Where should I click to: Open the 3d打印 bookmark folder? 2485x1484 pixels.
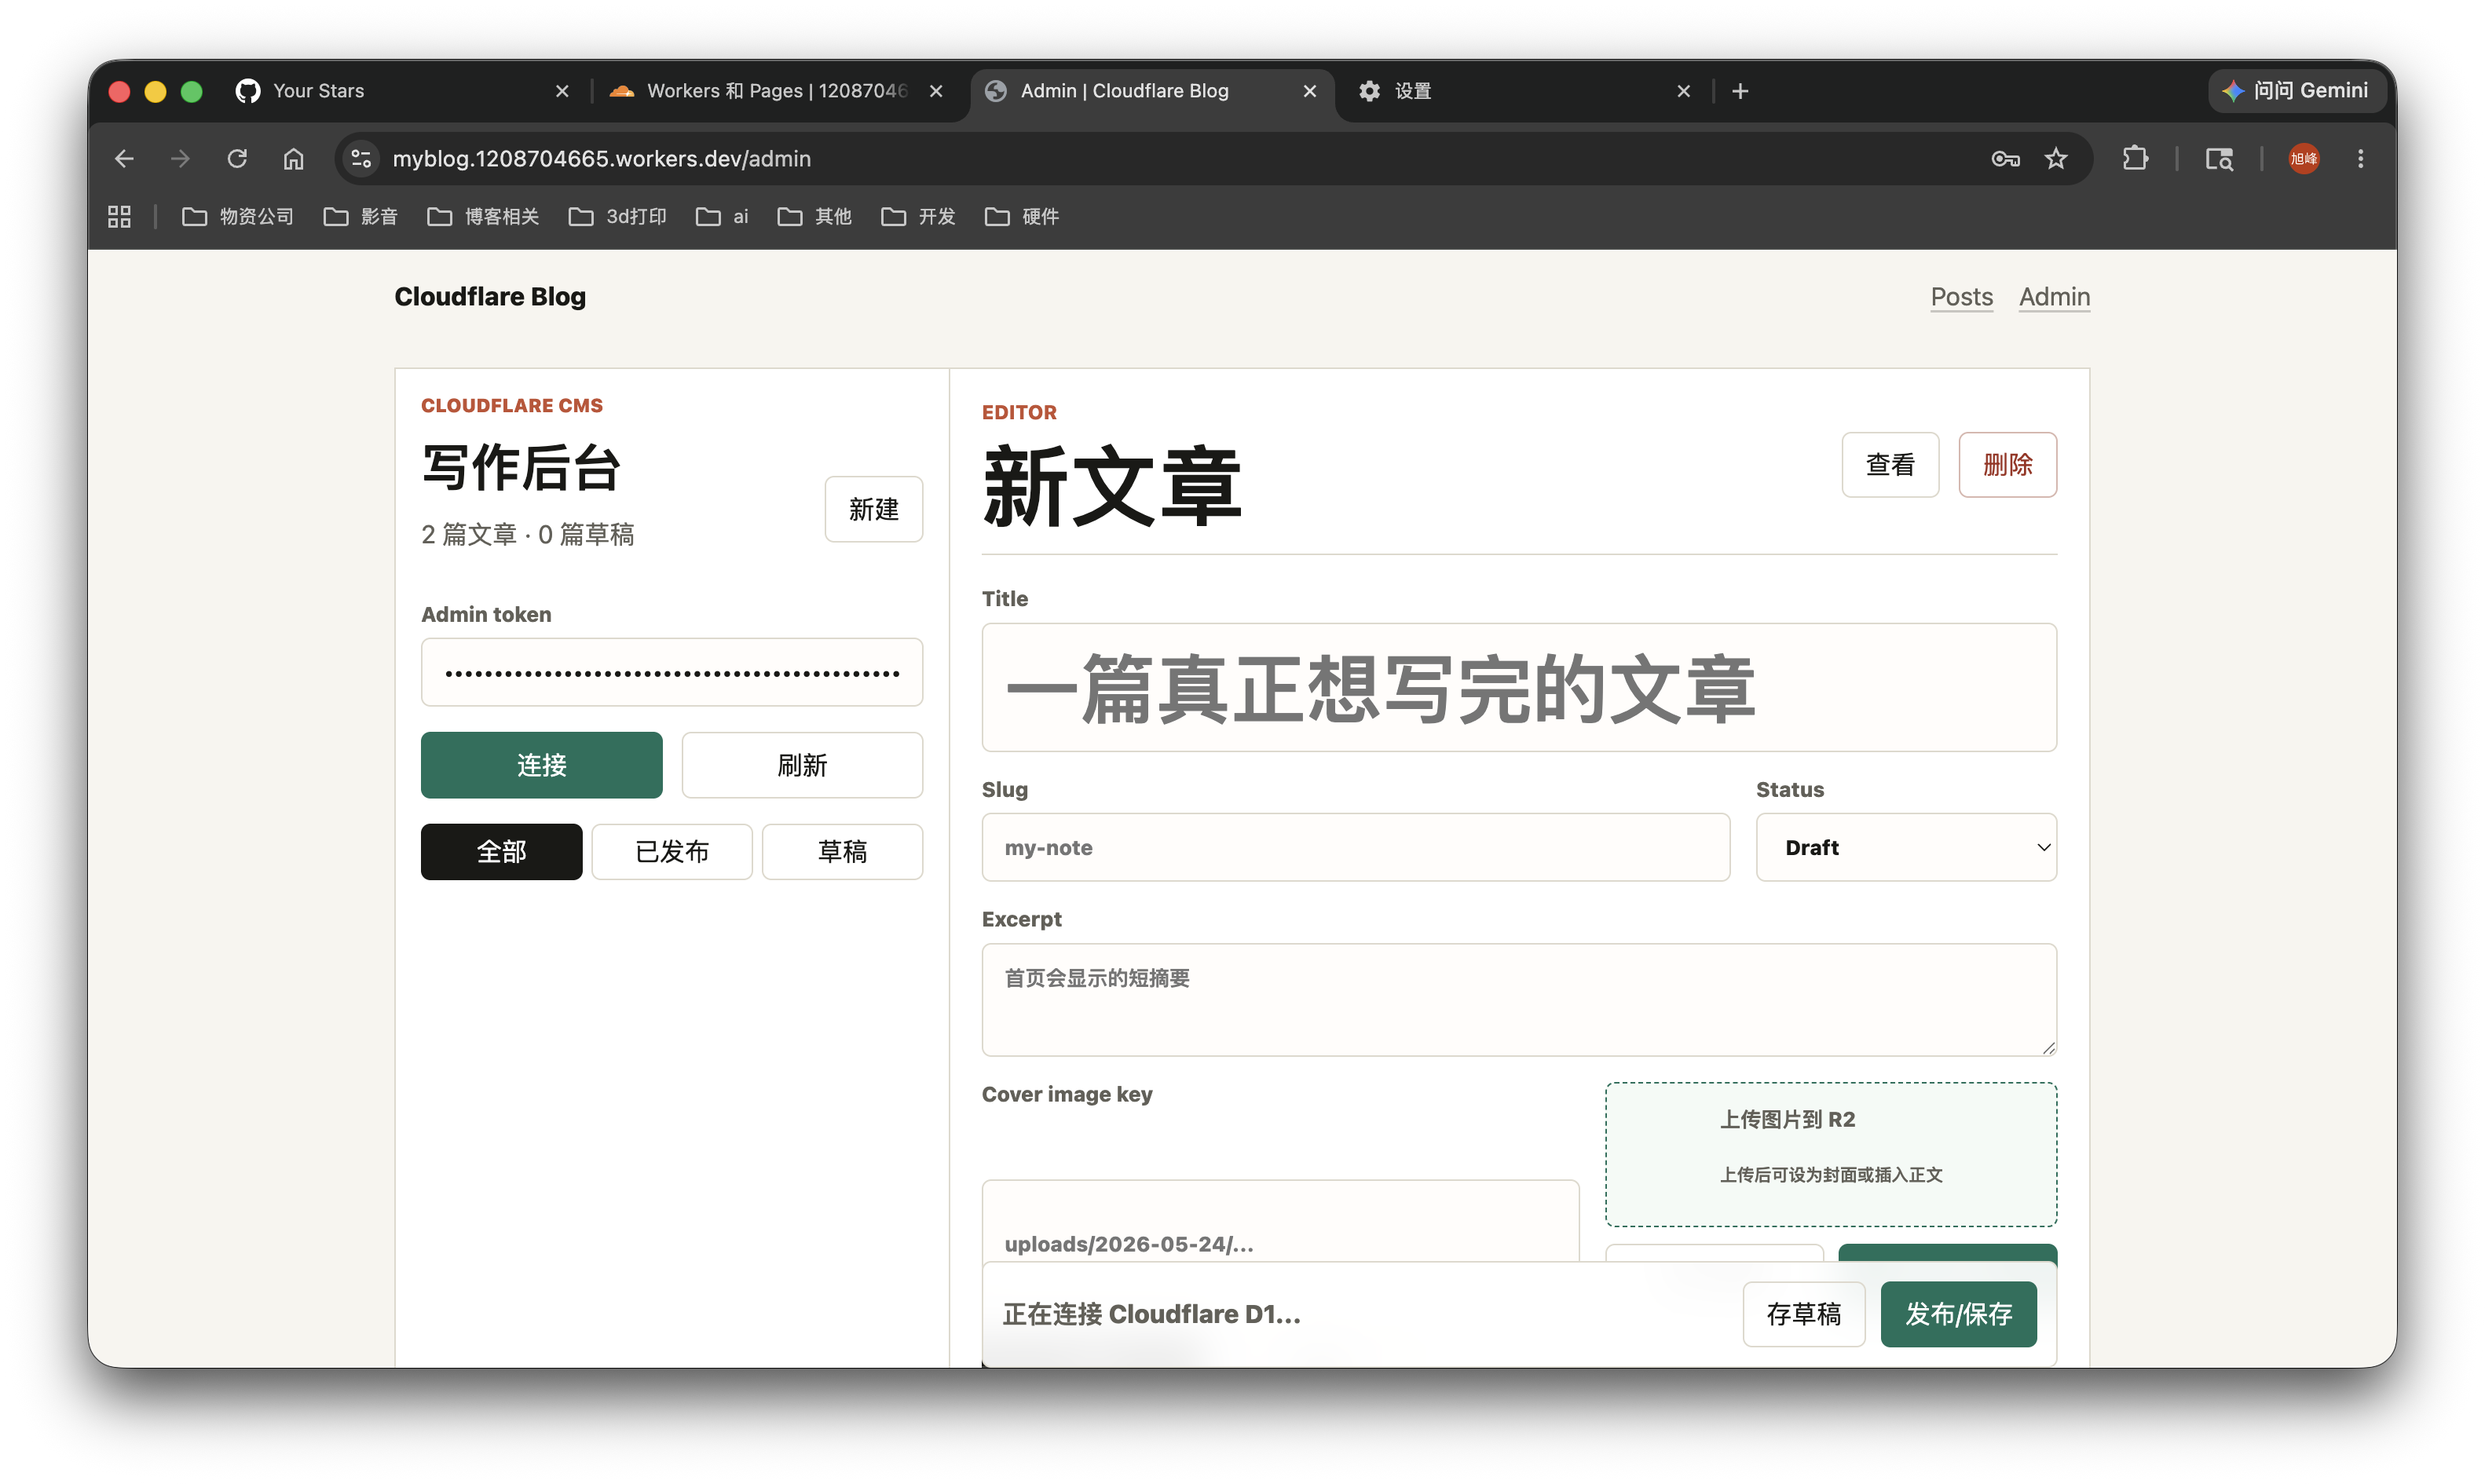(x=618, y=217)
